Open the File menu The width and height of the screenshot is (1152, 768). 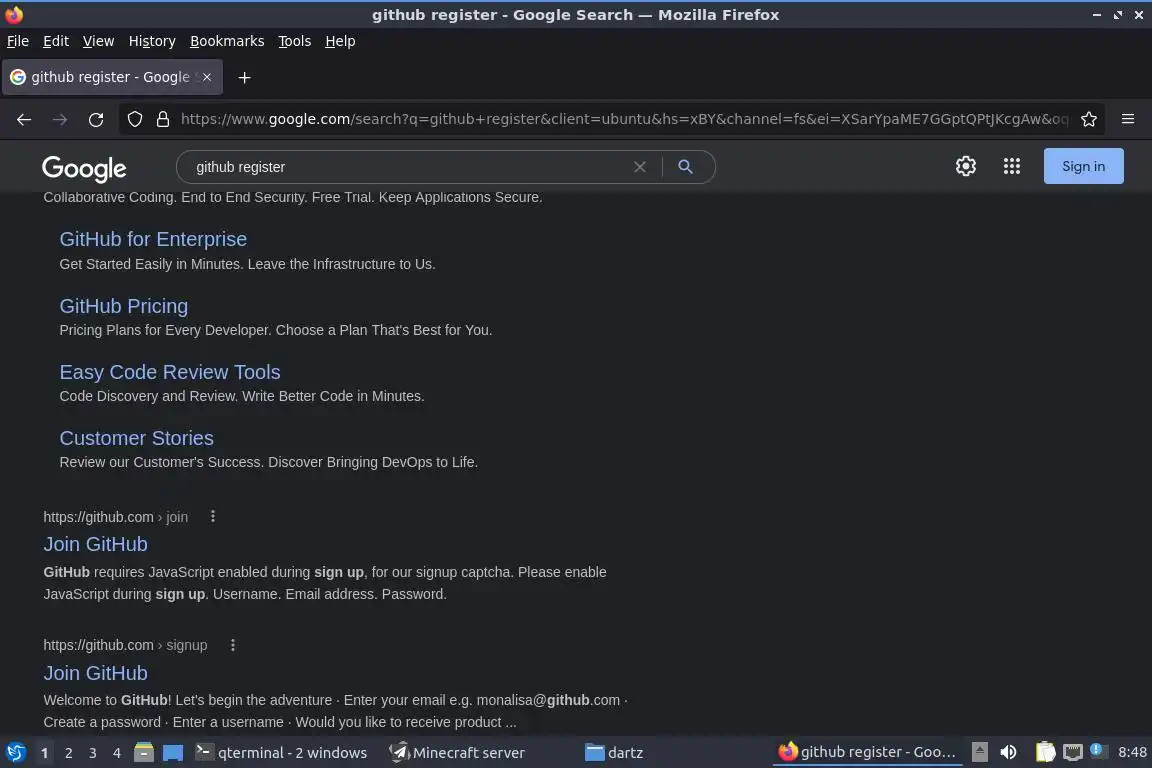pyautogui.click(x=18, y=41)
